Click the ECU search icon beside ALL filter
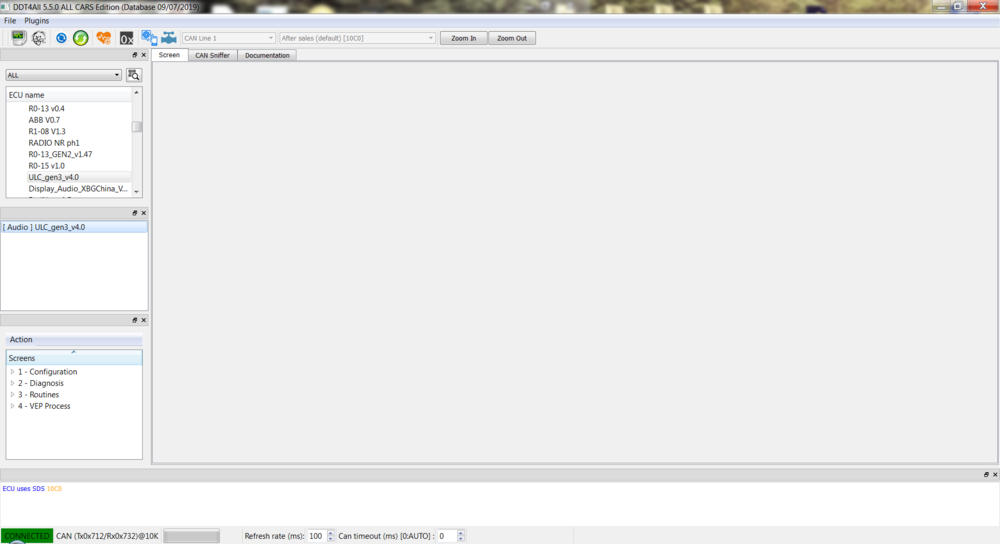Image resolution: width=1000 pixels, height=544 pixels. point(134,75)
